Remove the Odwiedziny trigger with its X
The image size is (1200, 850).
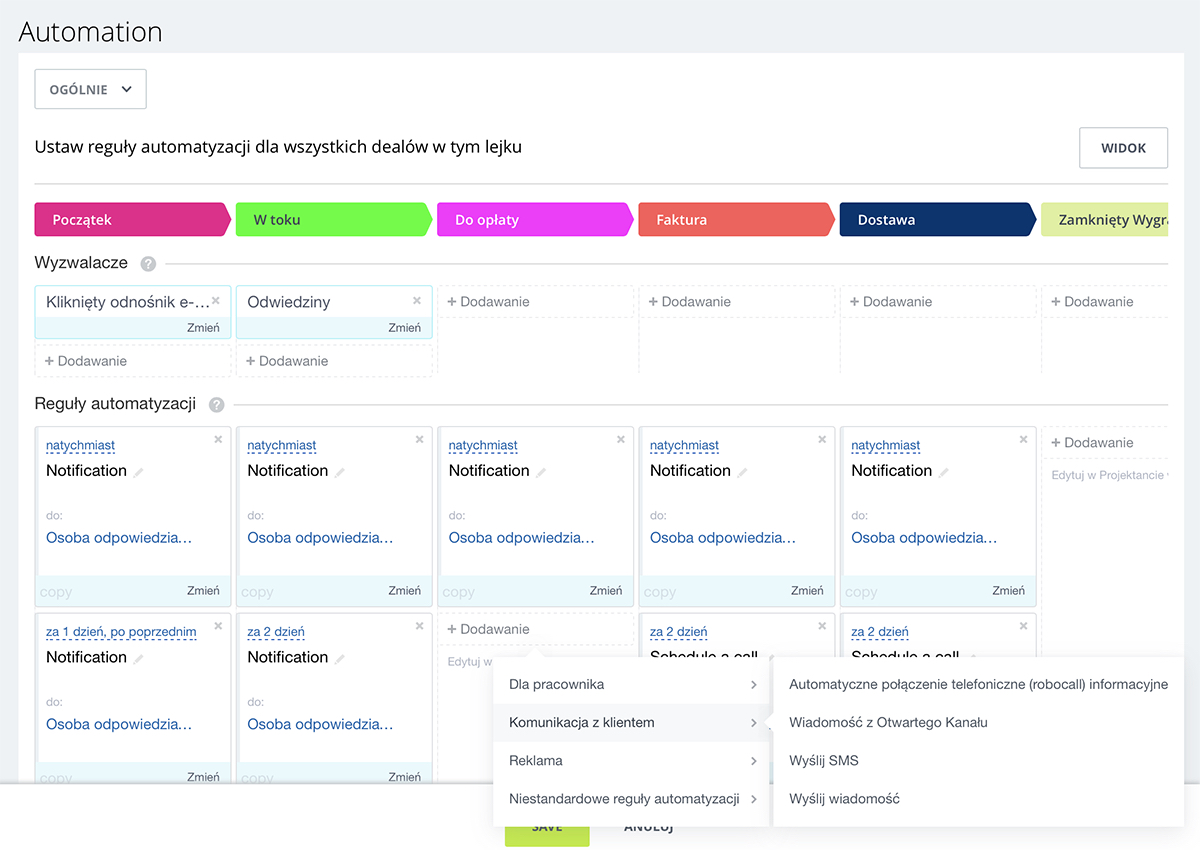pyautogui.click(x=418, y=301)
